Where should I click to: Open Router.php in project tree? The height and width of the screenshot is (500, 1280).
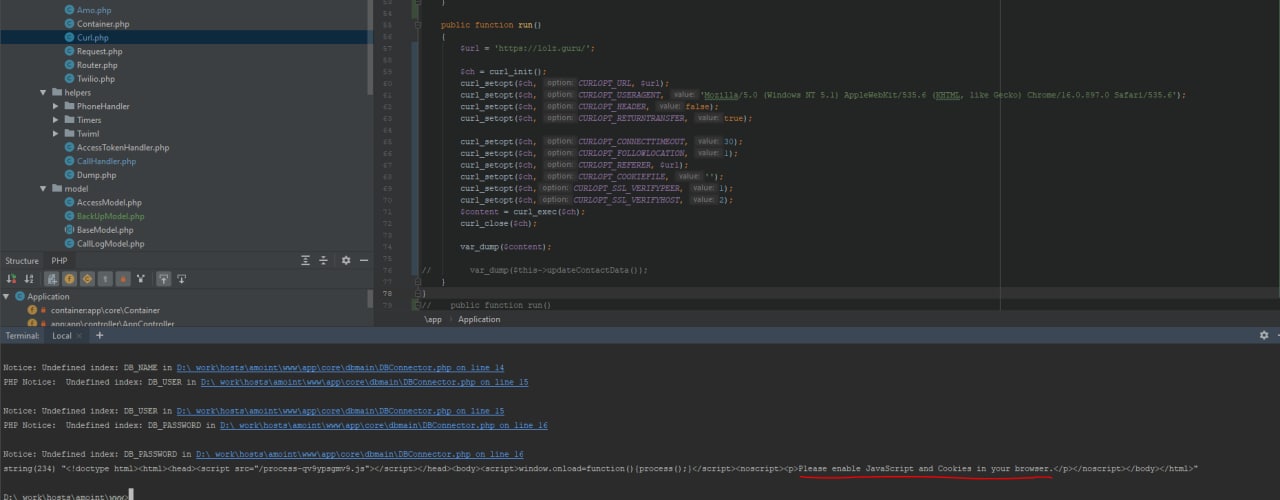coord(96,65)
